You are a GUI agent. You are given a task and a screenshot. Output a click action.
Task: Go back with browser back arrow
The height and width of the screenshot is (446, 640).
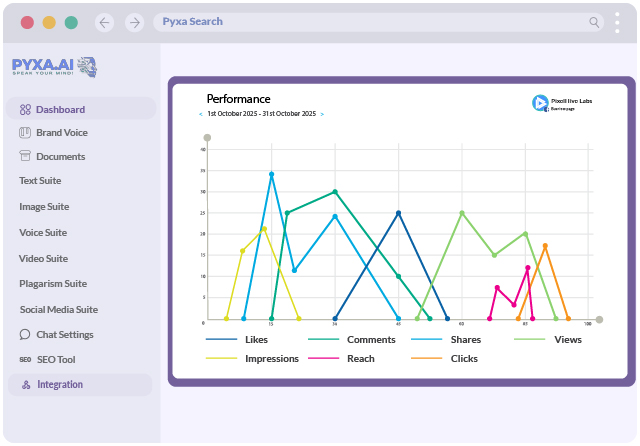coord(104,22)
